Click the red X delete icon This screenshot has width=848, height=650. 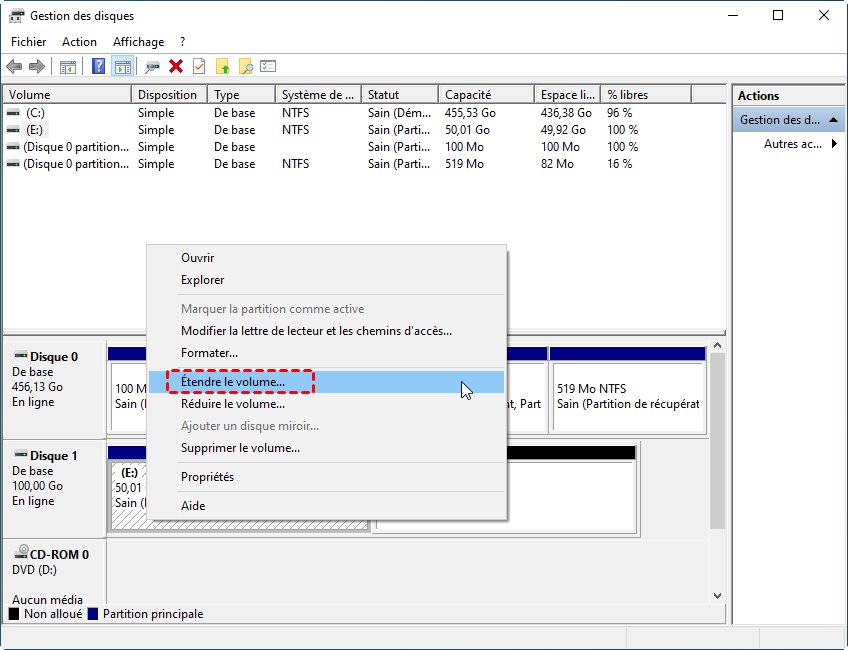(x=176, y=67)
